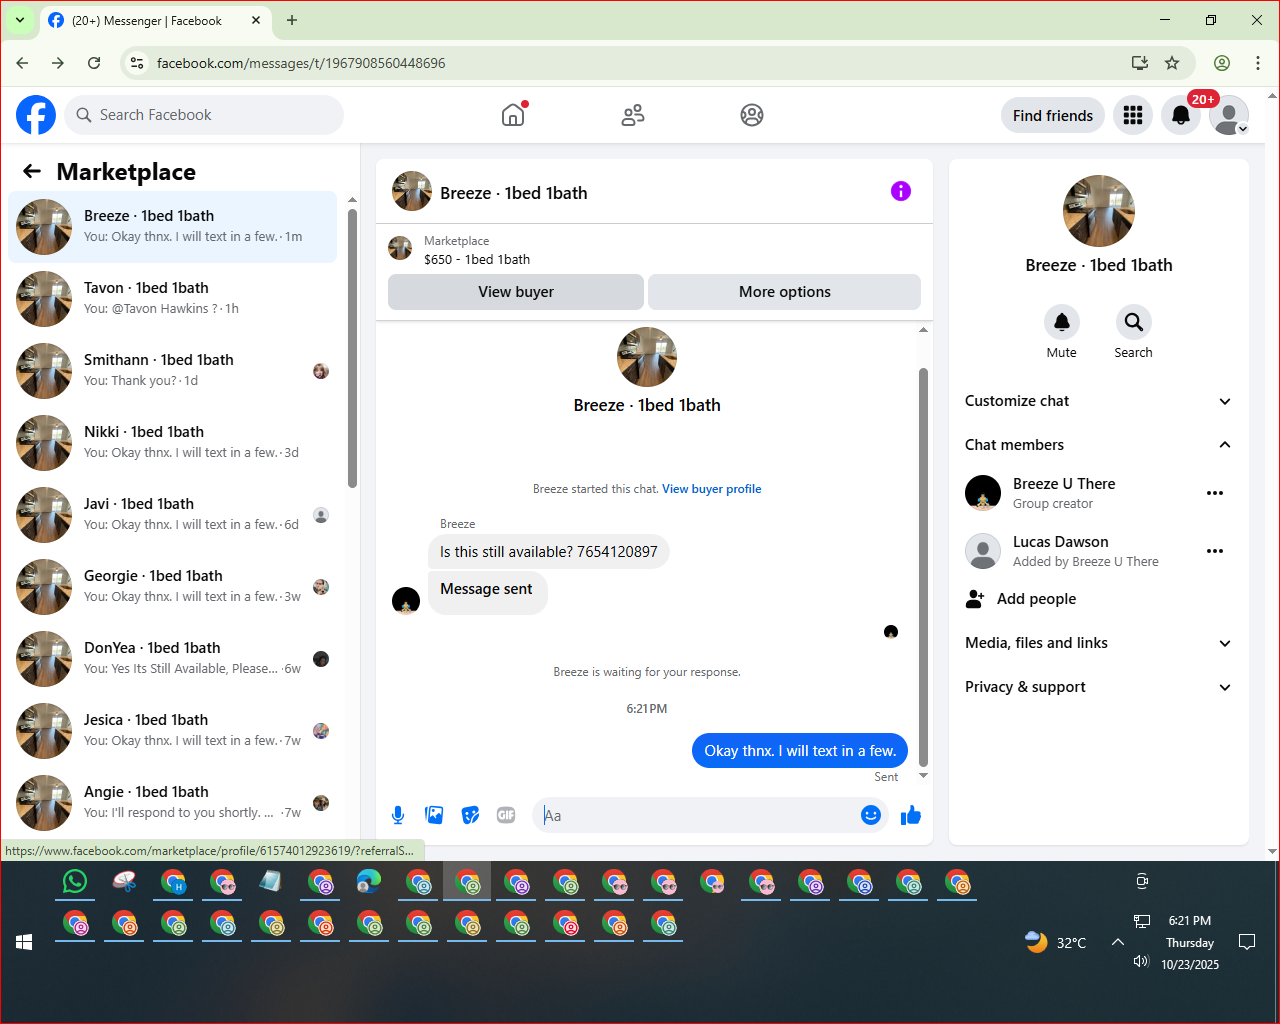Open conversation information purple icon
The height and width of the screenshot is (1024, 1280).
coord(901,191)
